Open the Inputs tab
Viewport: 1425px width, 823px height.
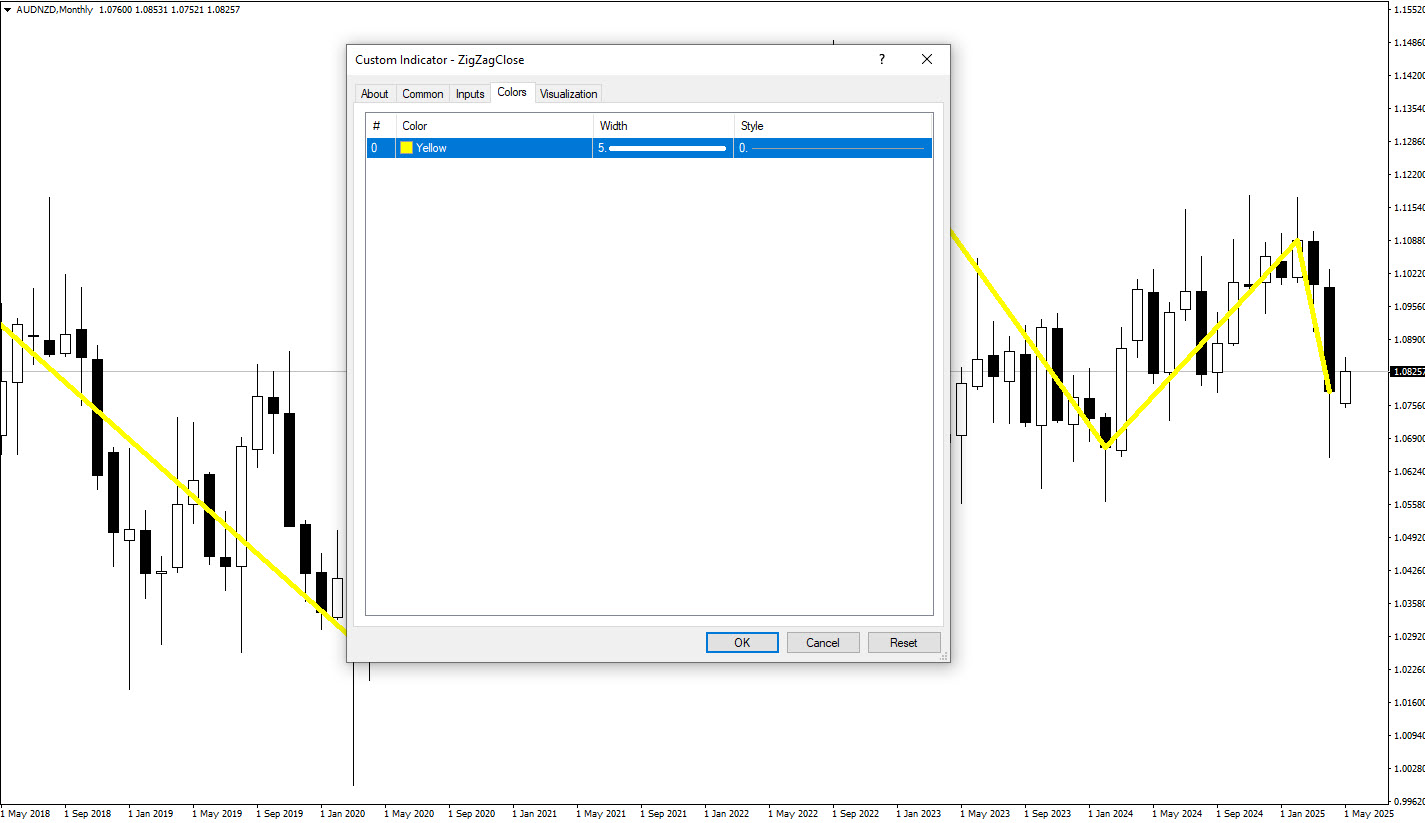point(470,94)
